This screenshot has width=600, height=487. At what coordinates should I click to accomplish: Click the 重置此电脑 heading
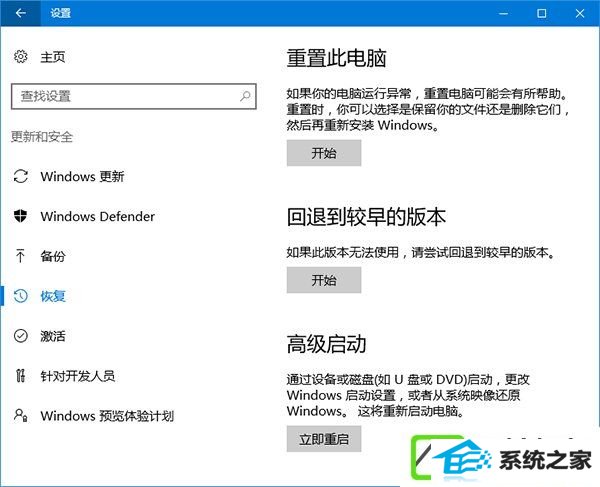tap(336, 58)
